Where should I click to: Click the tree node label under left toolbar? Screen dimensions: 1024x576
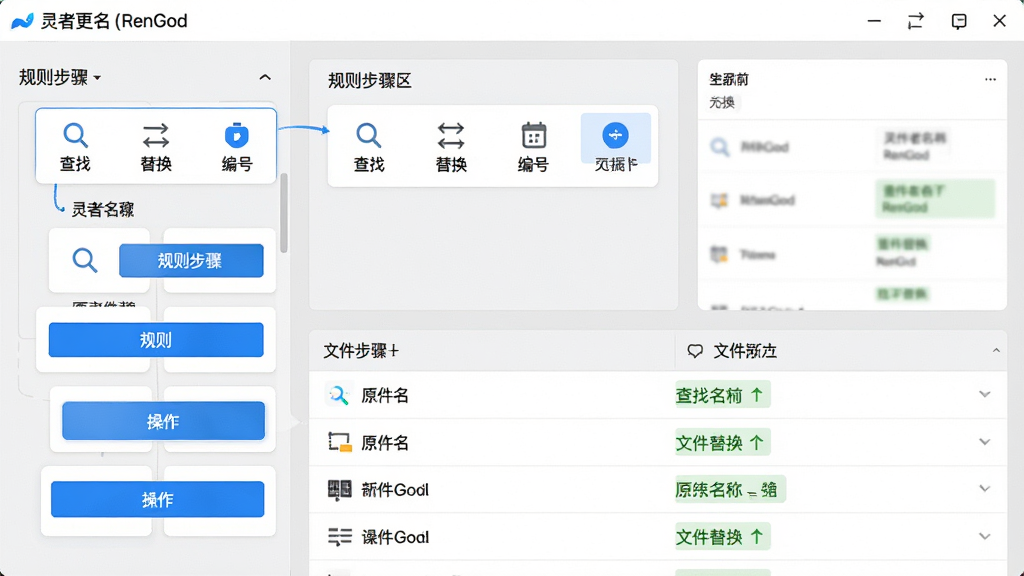click(x=103, y=210)
